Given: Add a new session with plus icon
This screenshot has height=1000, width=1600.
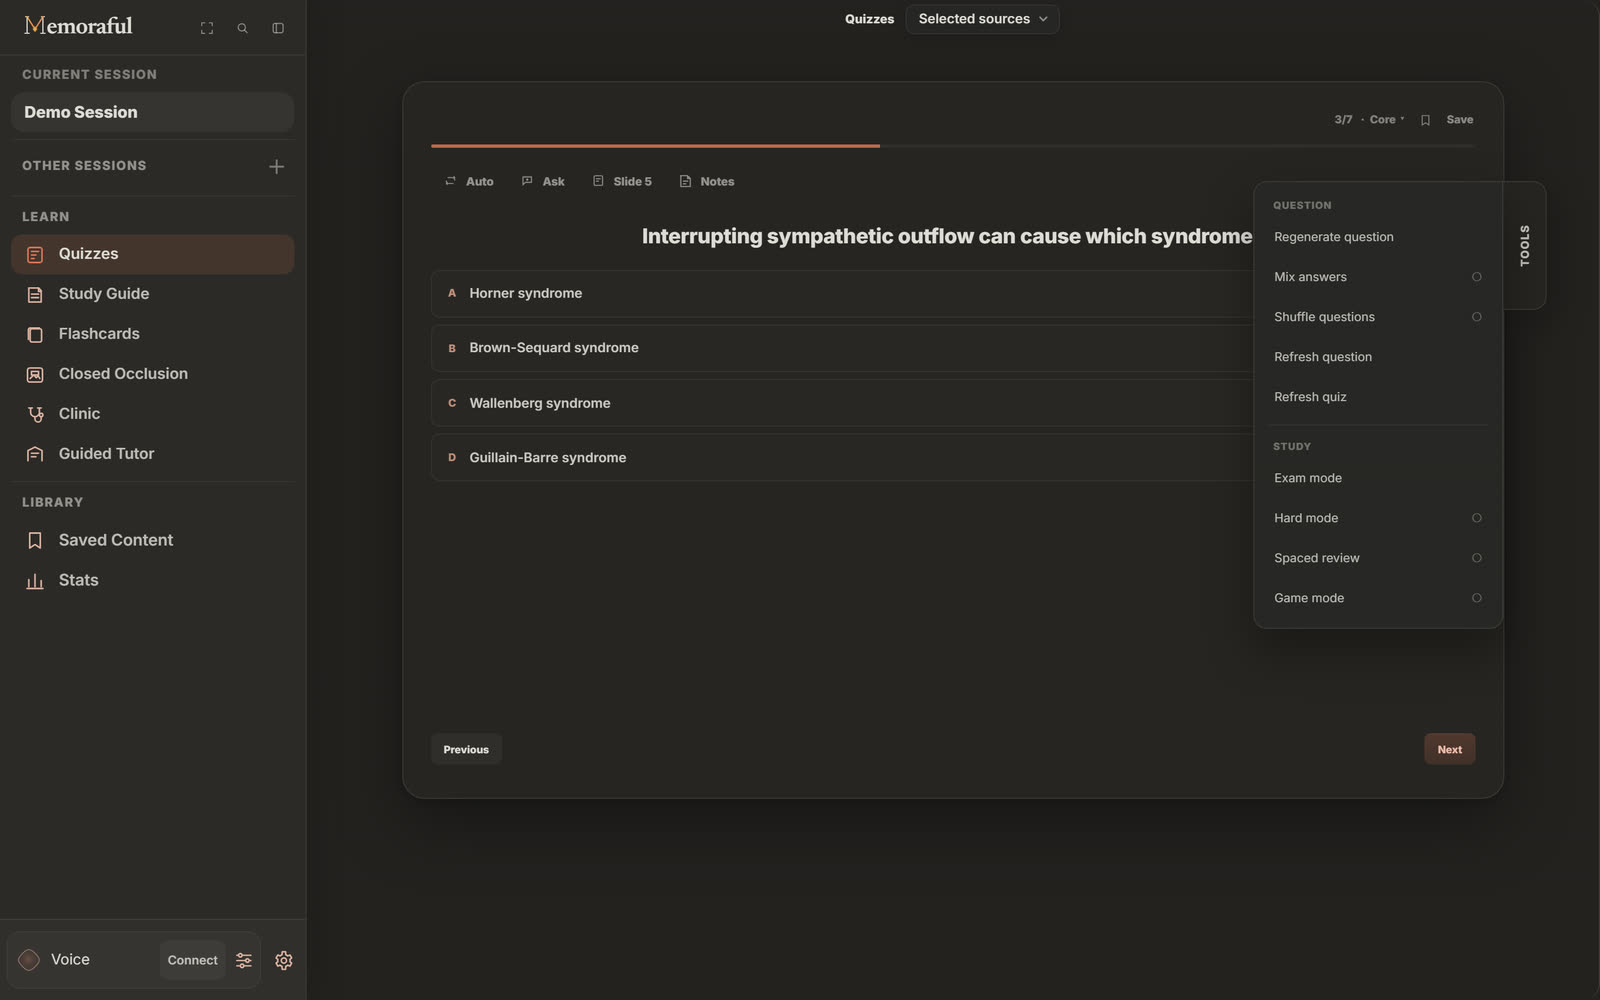Looking at the screenshot, I should point(277,166).
